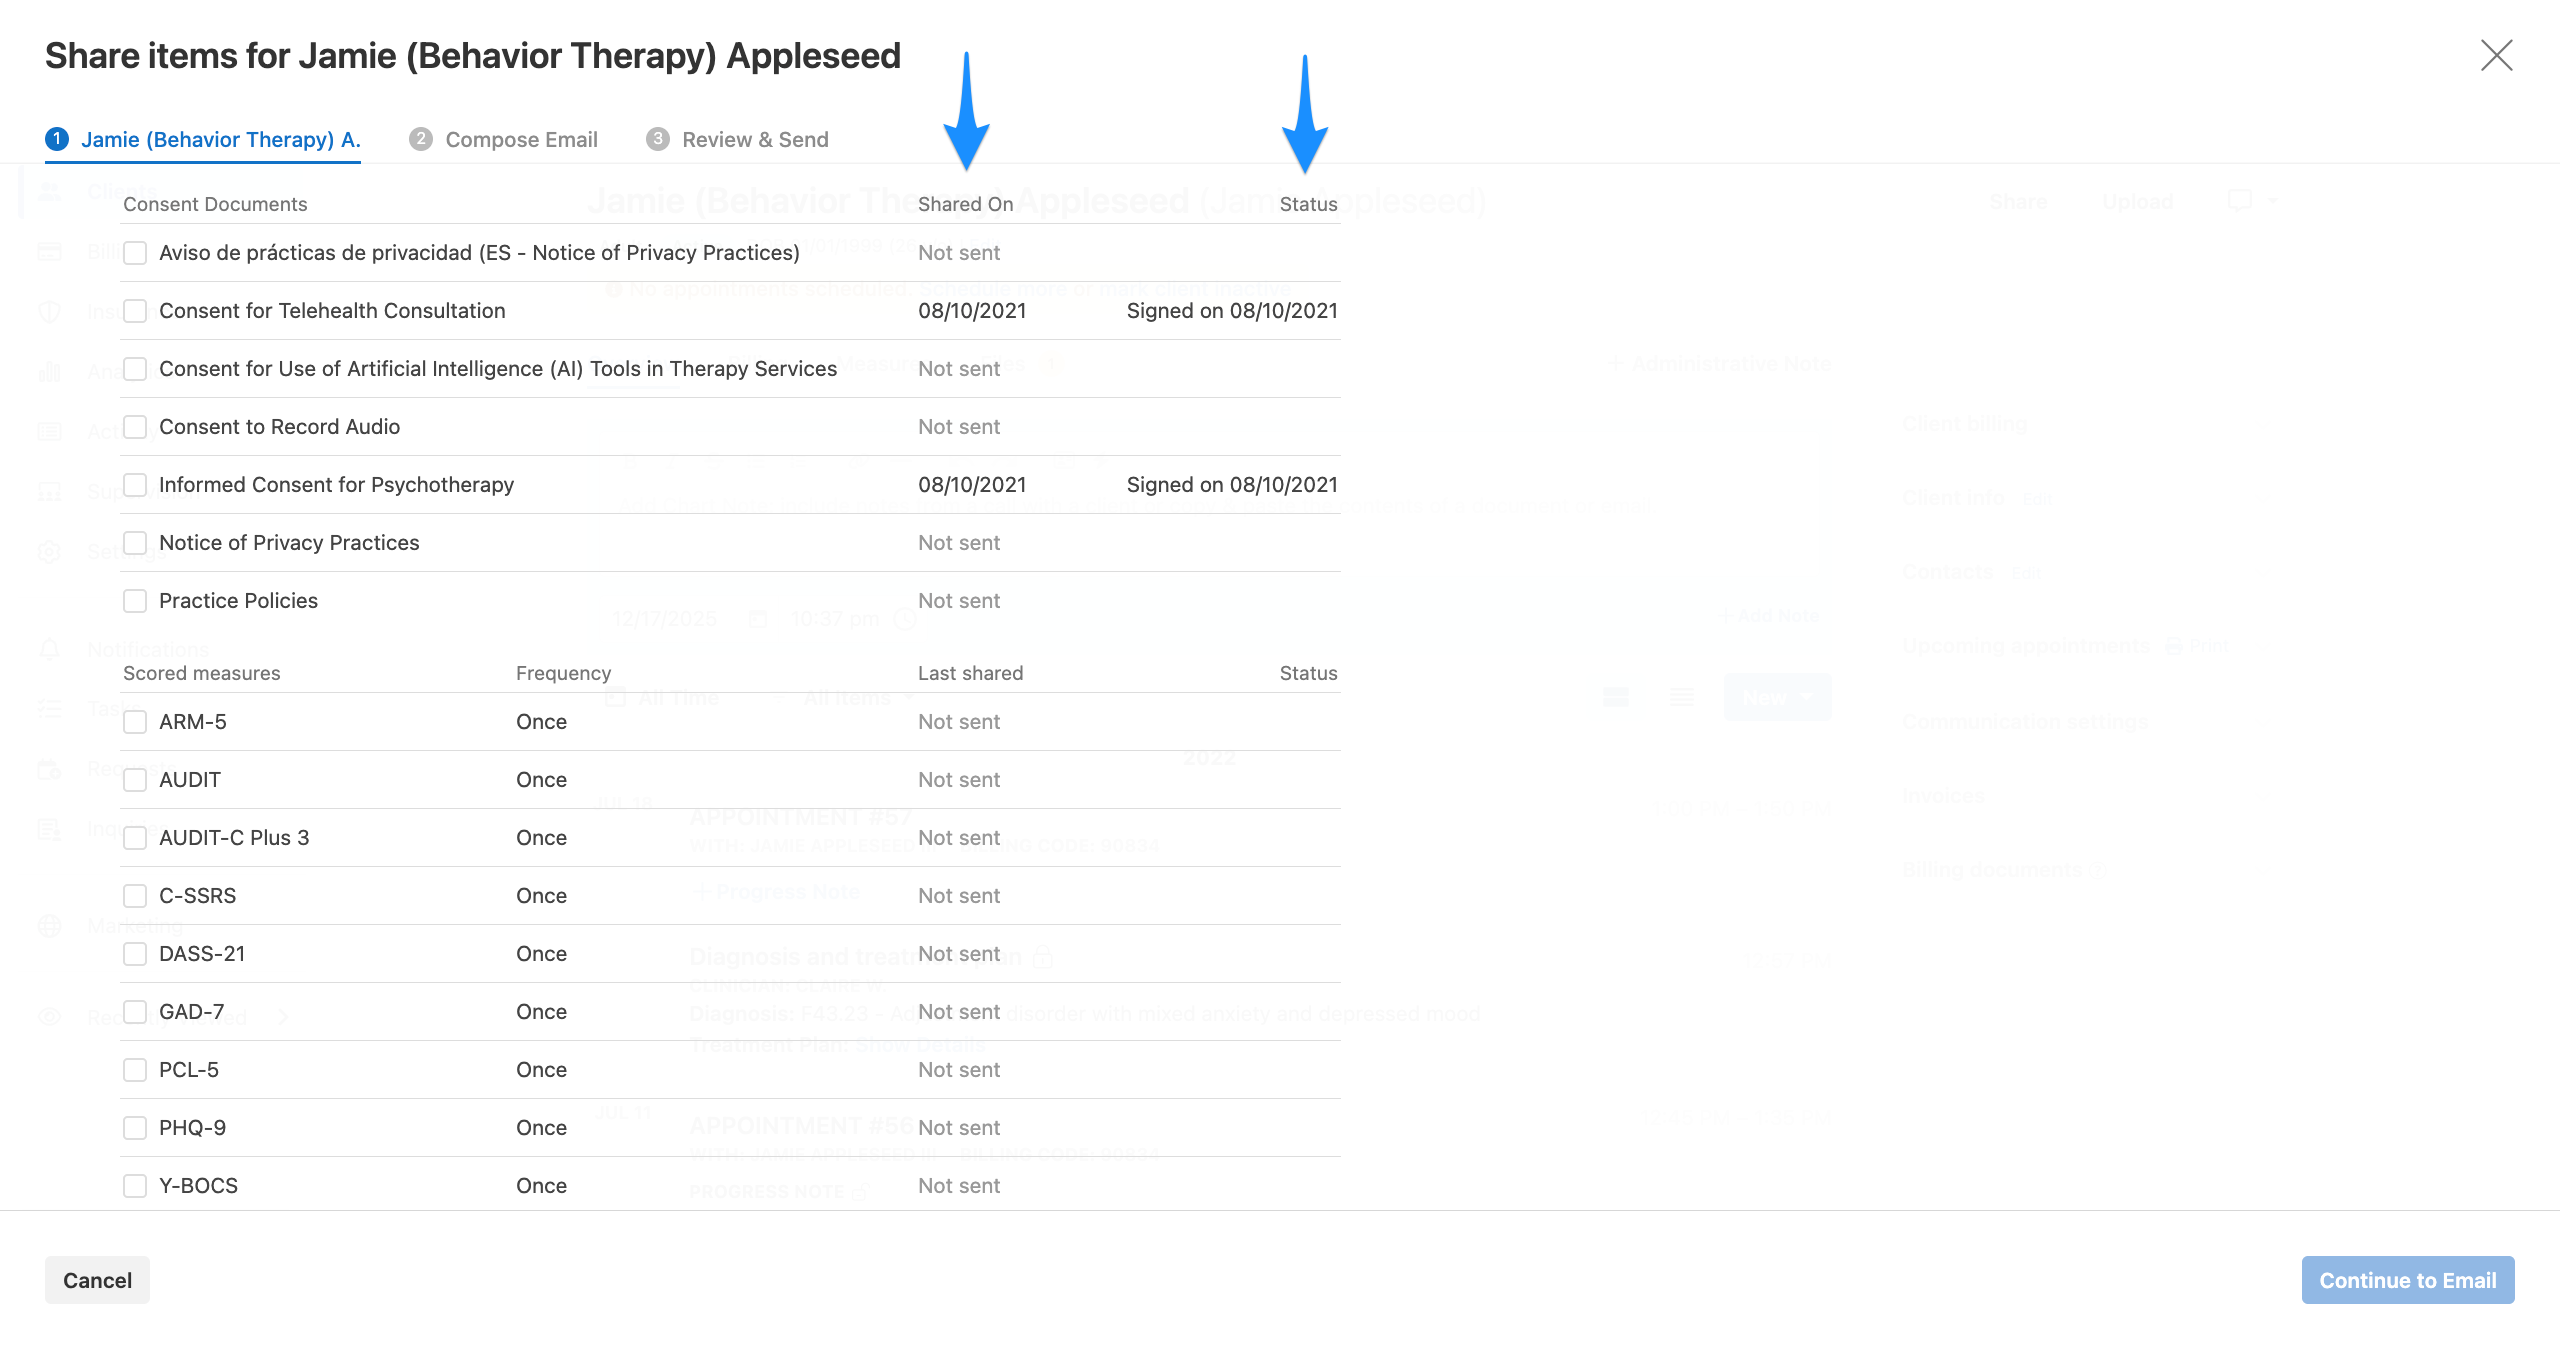This screenshot has height=1349, width=2560.
Task: Check the AI Tools consent document
Action: click(x=135, y=369)
